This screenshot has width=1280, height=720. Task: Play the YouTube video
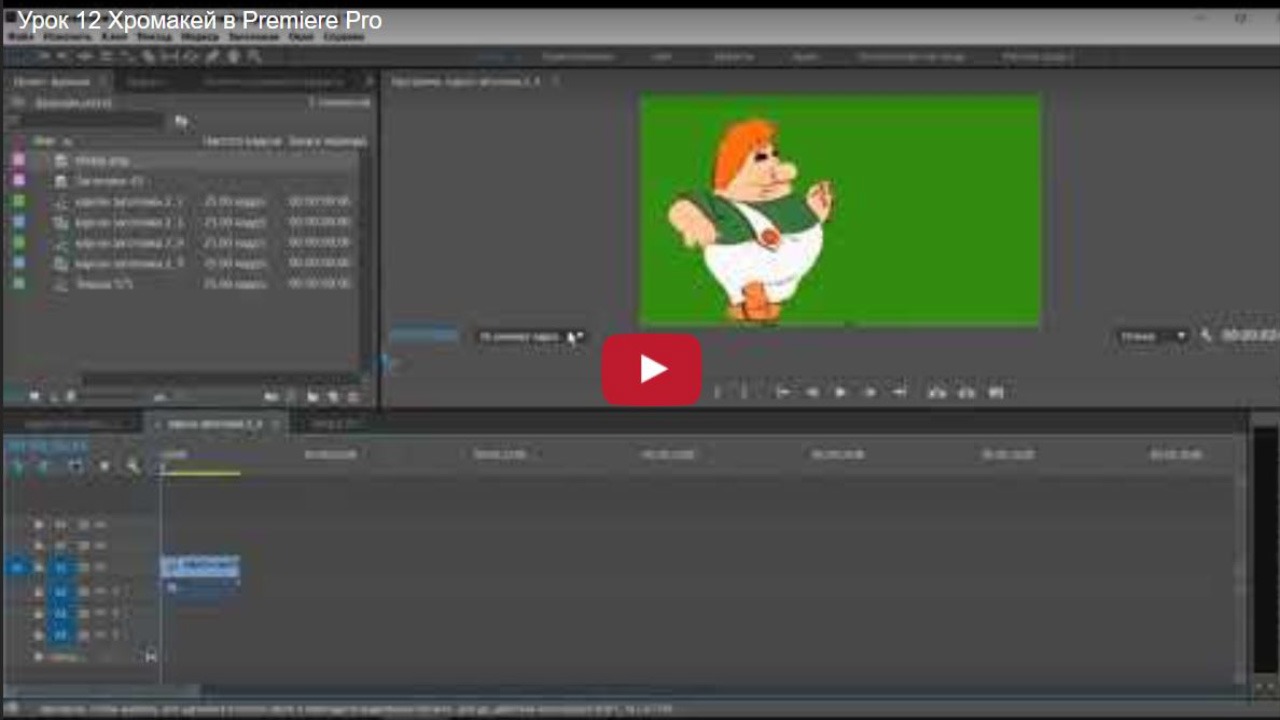(651, 369)
